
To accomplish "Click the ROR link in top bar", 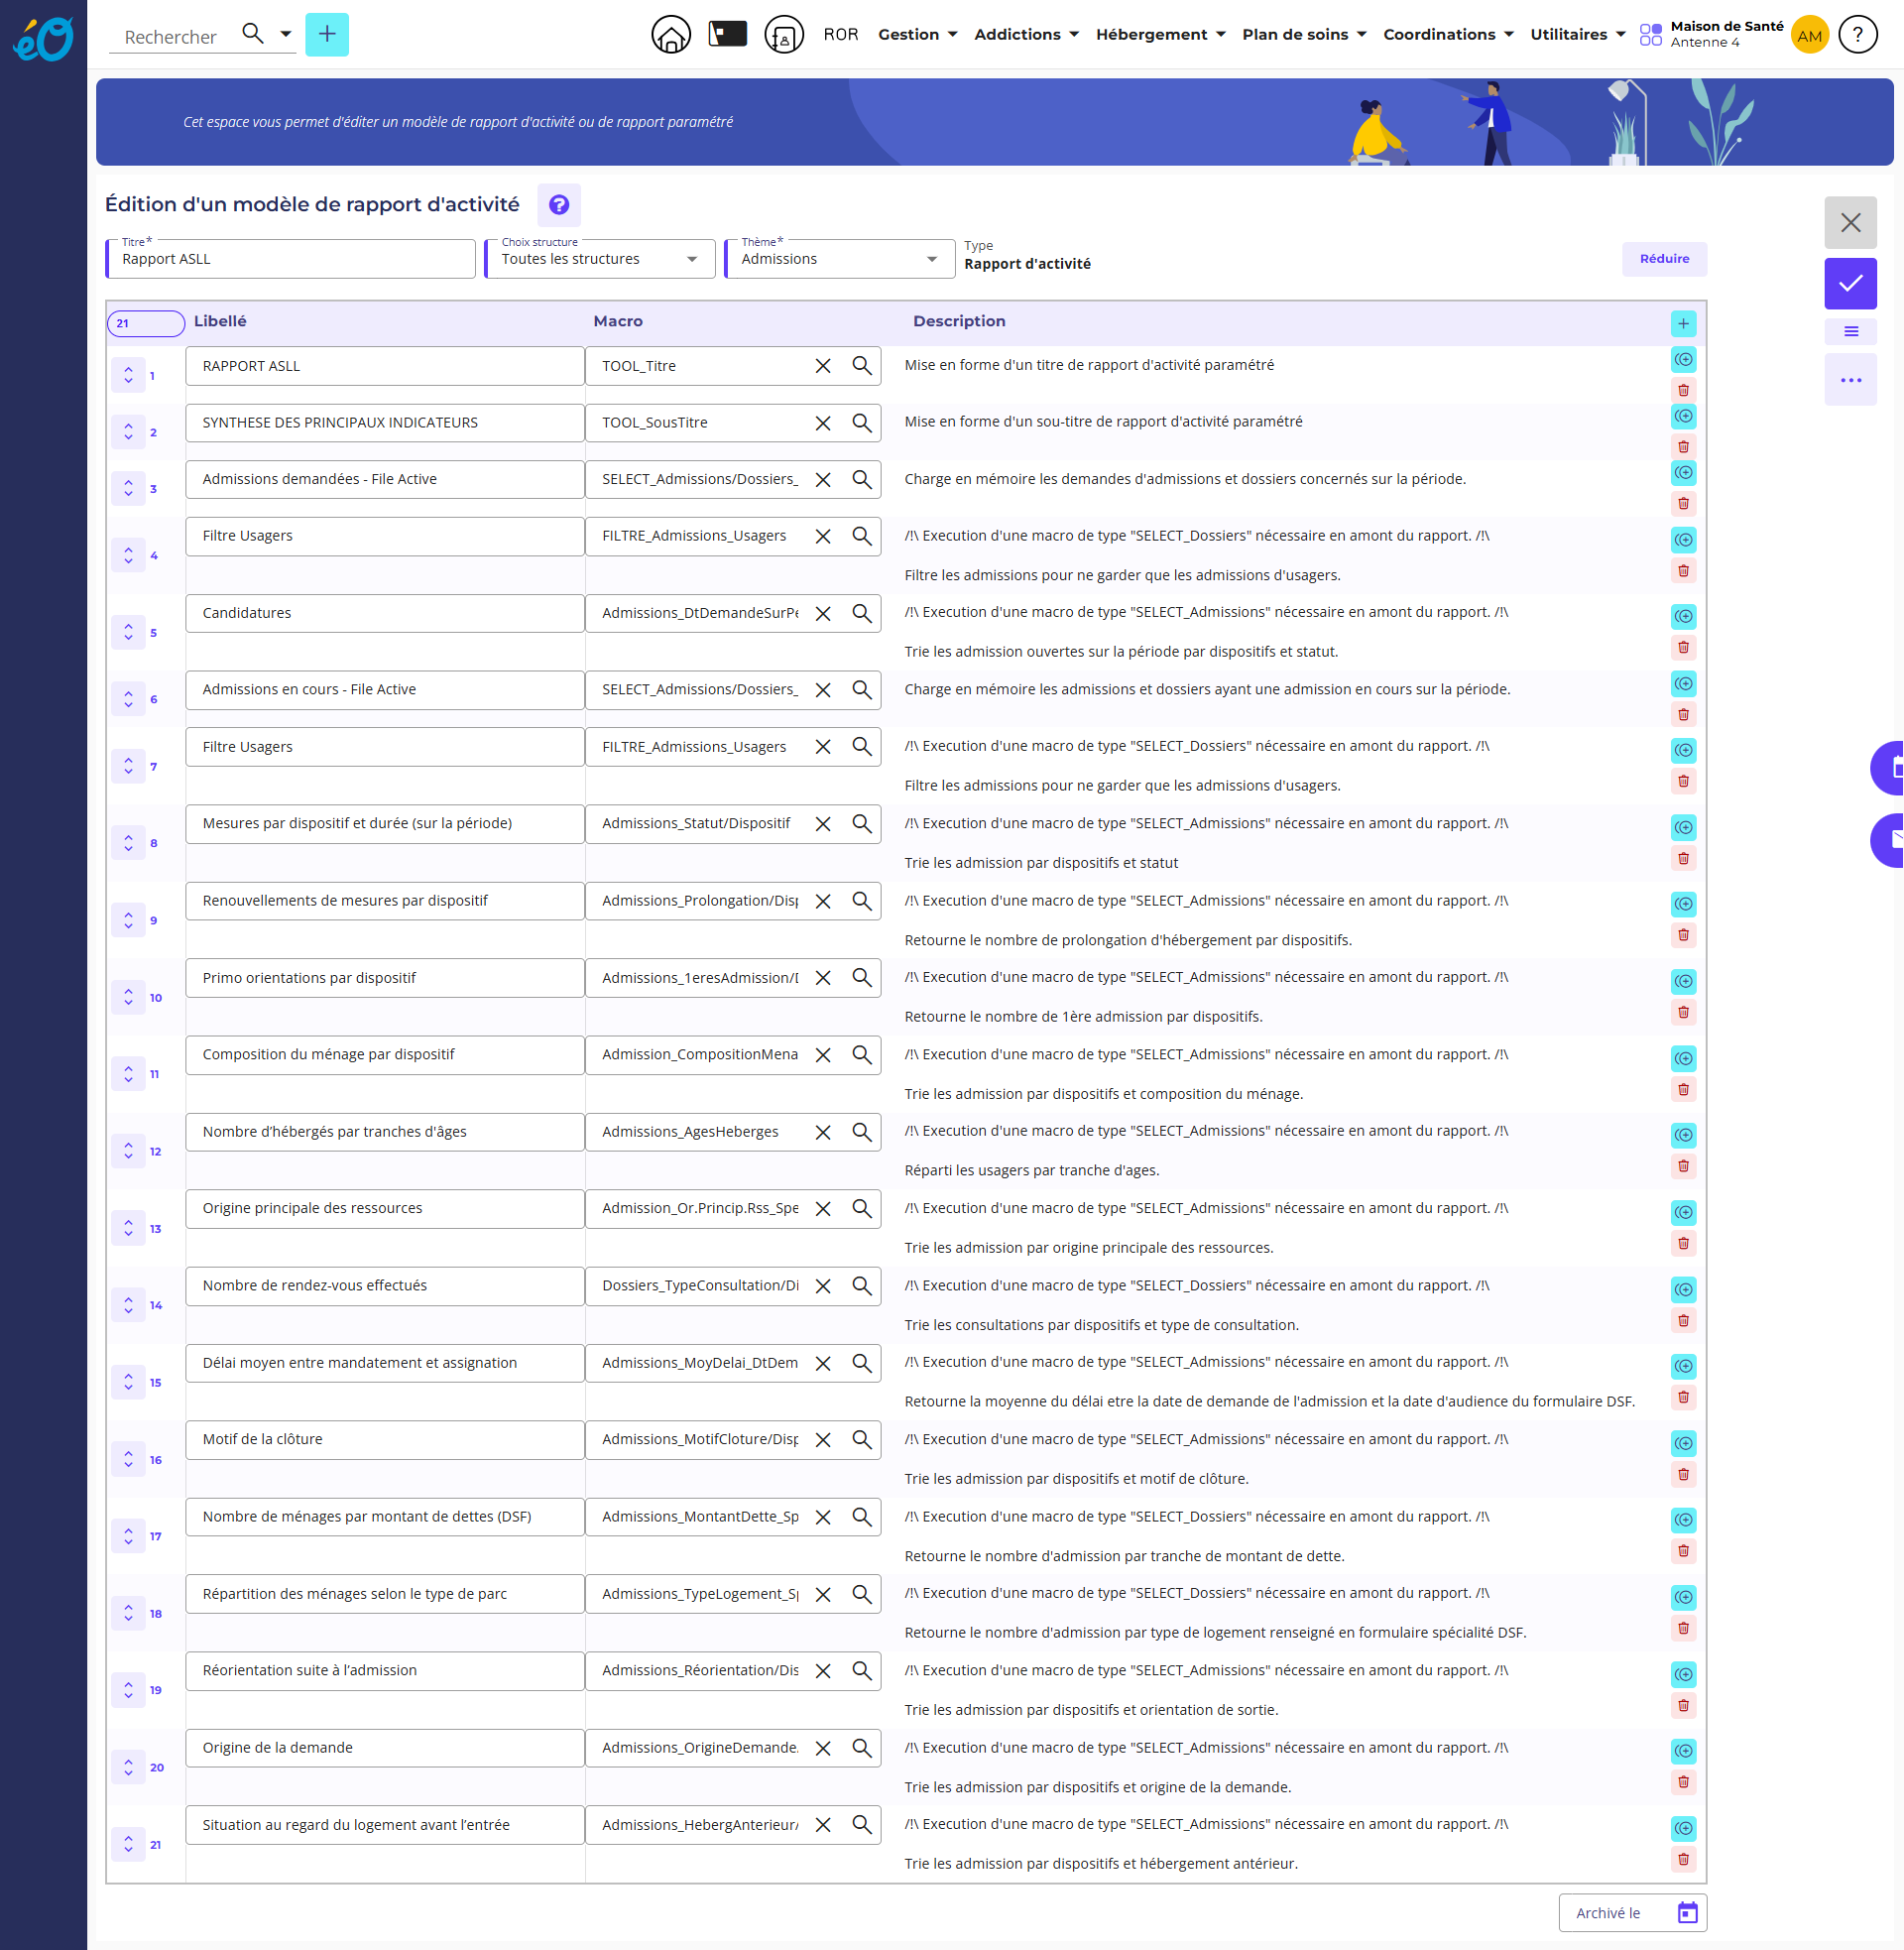I will pos(840,35).
